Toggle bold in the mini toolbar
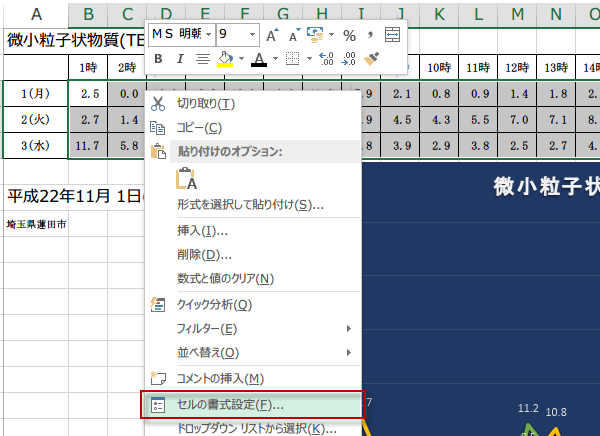Screen dimensions: 600x436 coord(158,59)
